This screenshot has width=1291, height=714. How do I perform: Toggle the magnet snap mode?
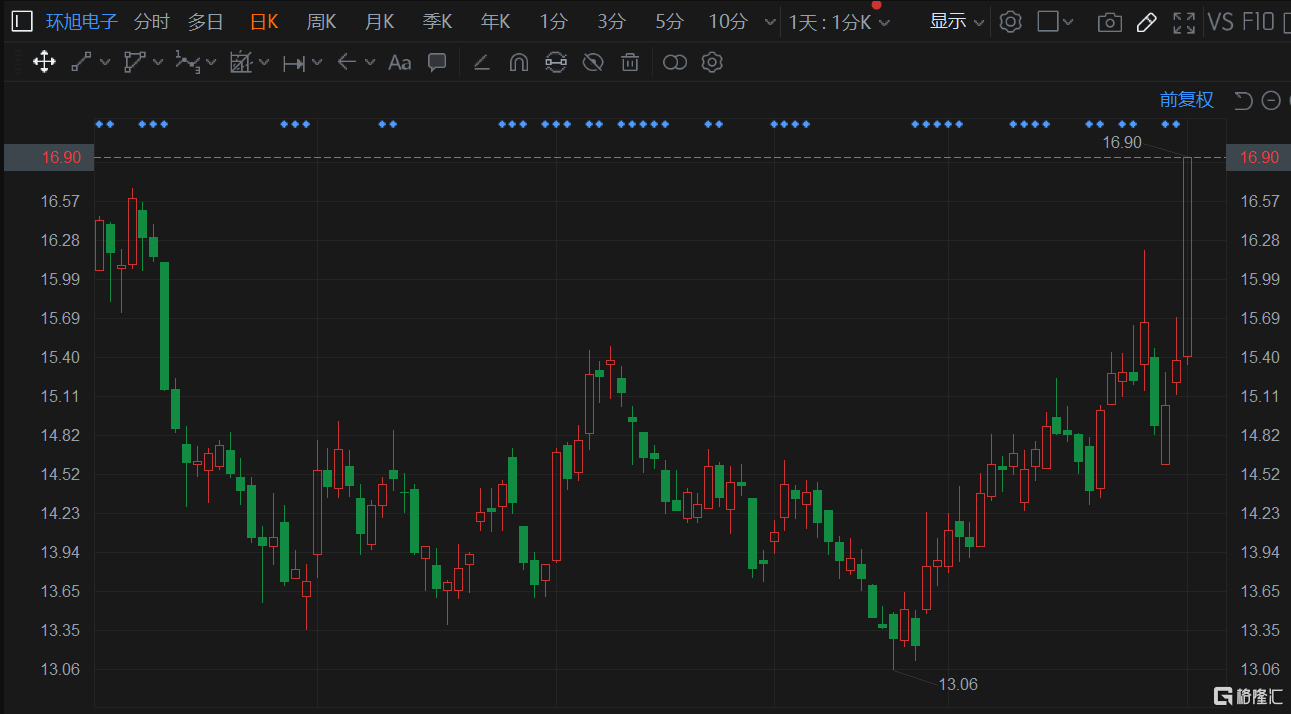518,62
